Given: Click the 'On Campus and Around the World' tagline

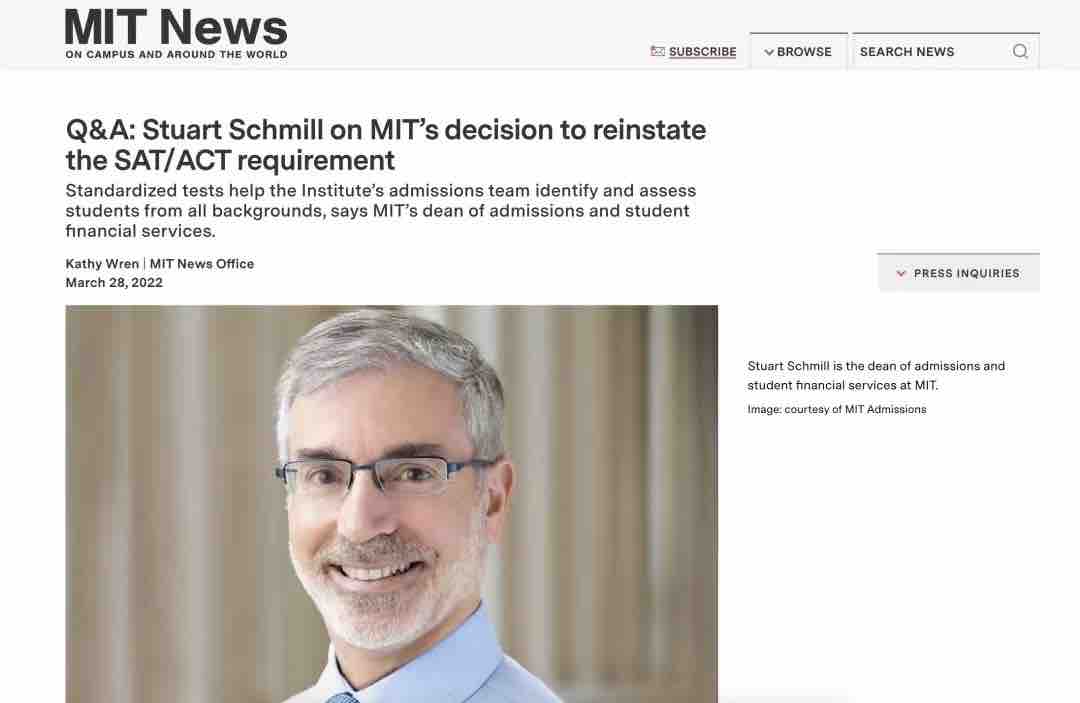Looking at the screenshot, I should (176, 55).
